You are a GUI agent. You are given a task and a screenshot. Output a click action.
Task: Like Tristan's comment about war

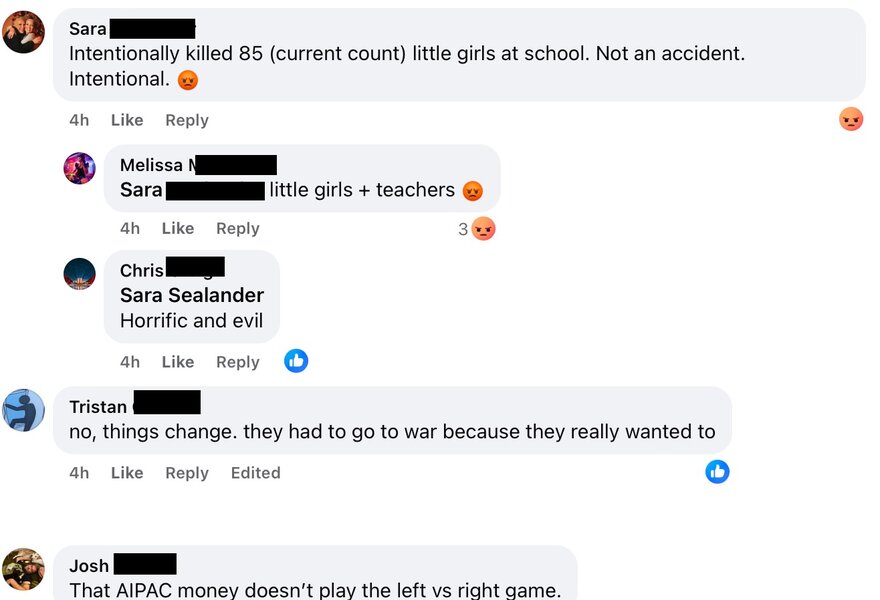(127, 473)
